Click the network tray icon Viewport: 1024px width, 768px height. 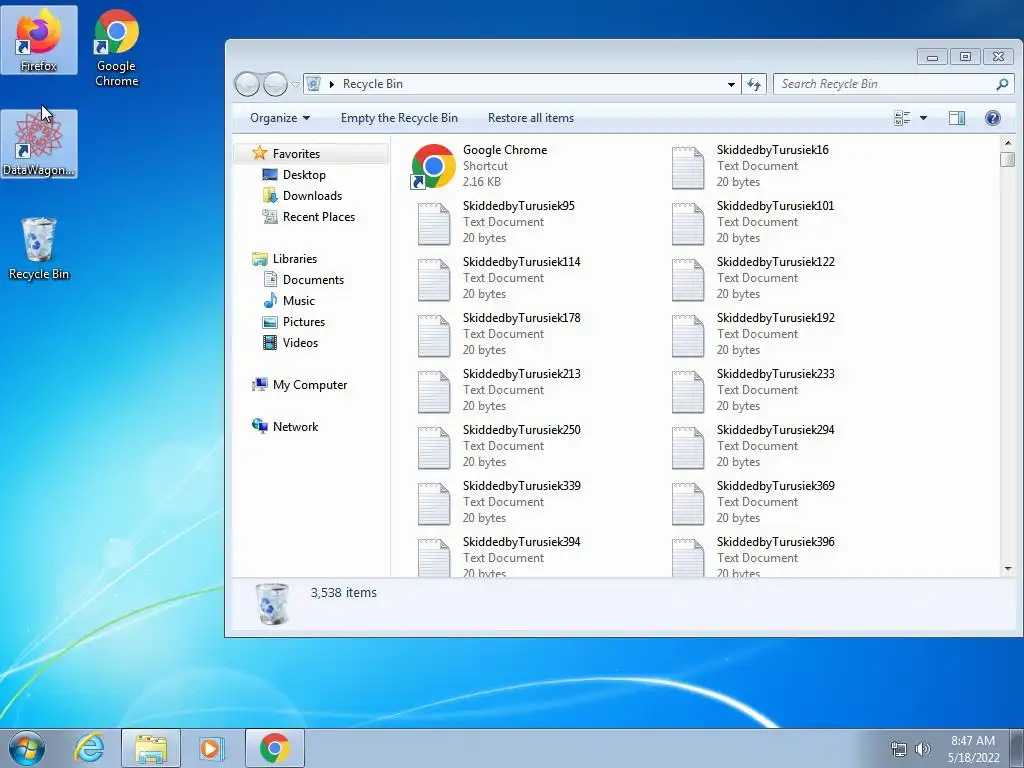[899, 749]
